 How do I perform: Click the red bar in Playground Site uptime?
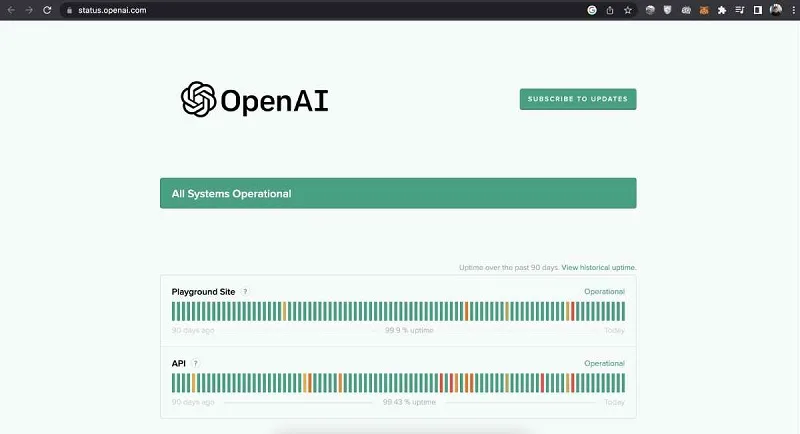(572, 311)
